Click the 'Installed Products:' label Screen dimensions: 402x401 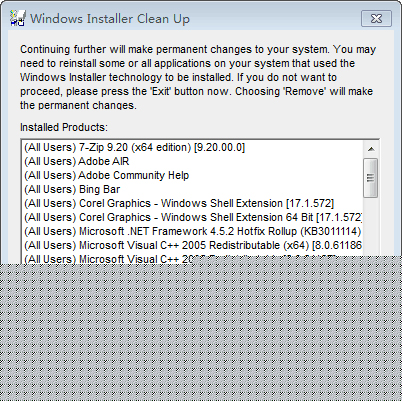click(x=64, y=127)
